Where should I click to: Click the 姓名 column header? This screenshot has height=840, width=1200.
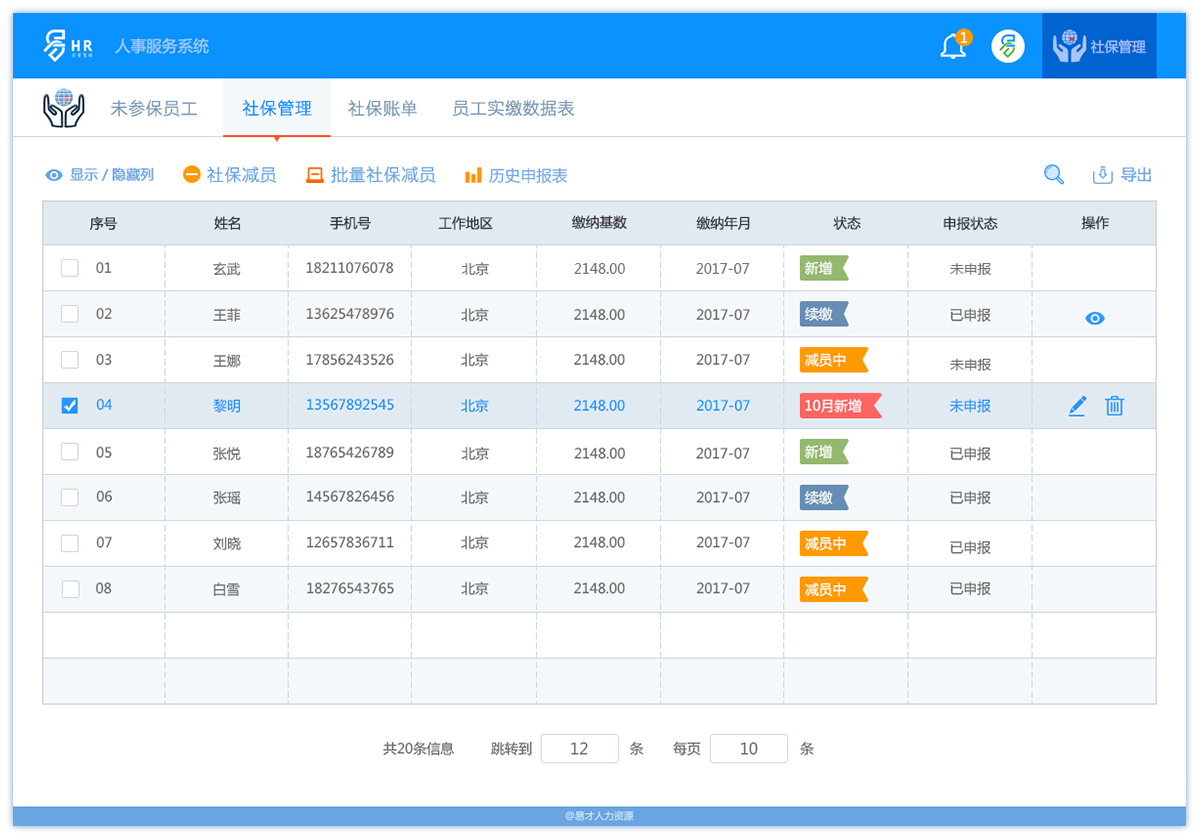227,223
